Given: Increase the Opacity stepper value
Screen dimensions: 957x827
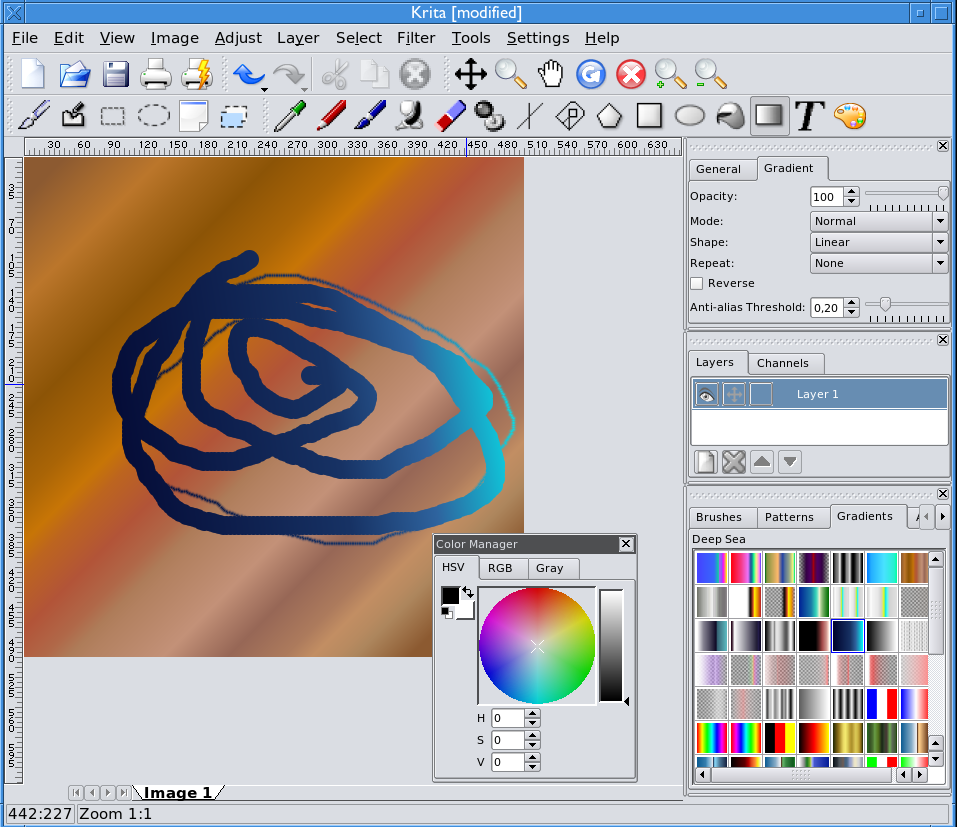Looking at the screenshot, I should point(851,192).
